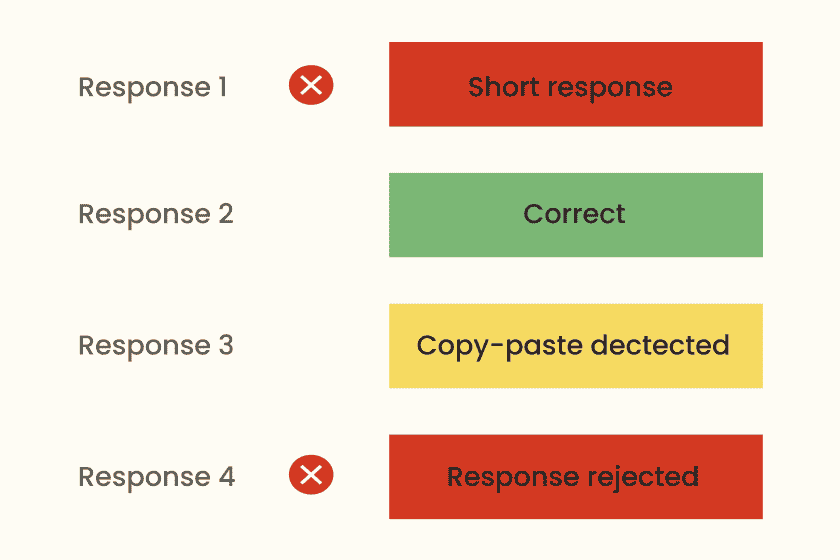
Task: Click the red Short response box
Action: pos(575,85)
